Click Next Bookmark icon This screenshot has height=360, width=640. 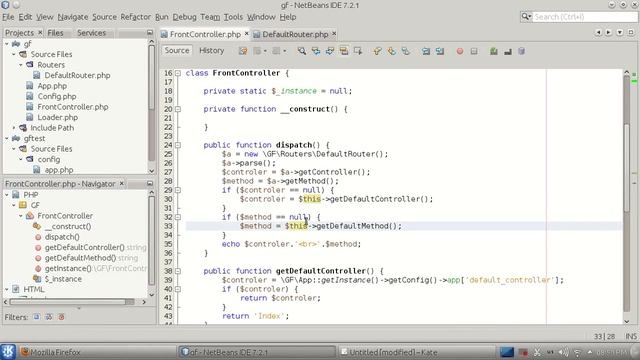point(391,51)
